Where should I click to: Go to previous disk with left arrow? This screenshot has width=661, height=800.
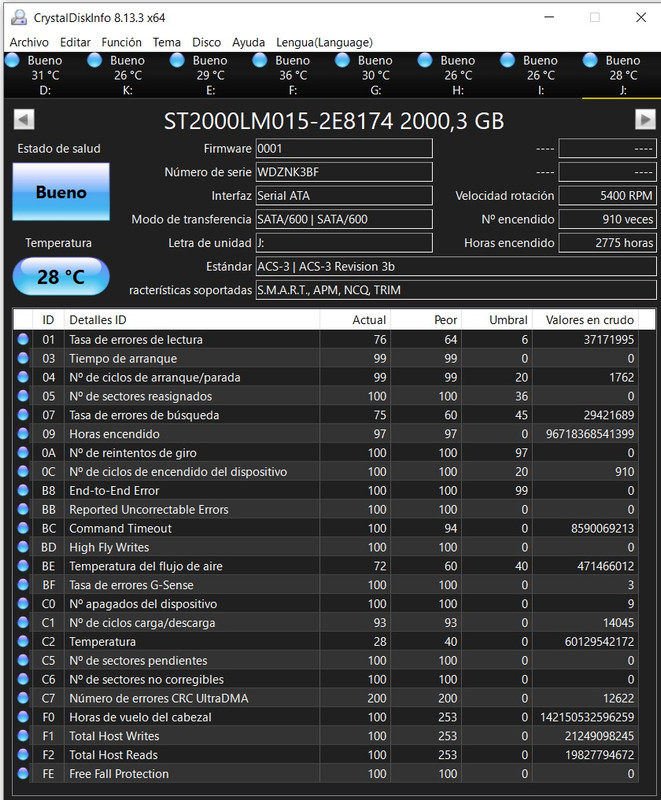point(24,120)
